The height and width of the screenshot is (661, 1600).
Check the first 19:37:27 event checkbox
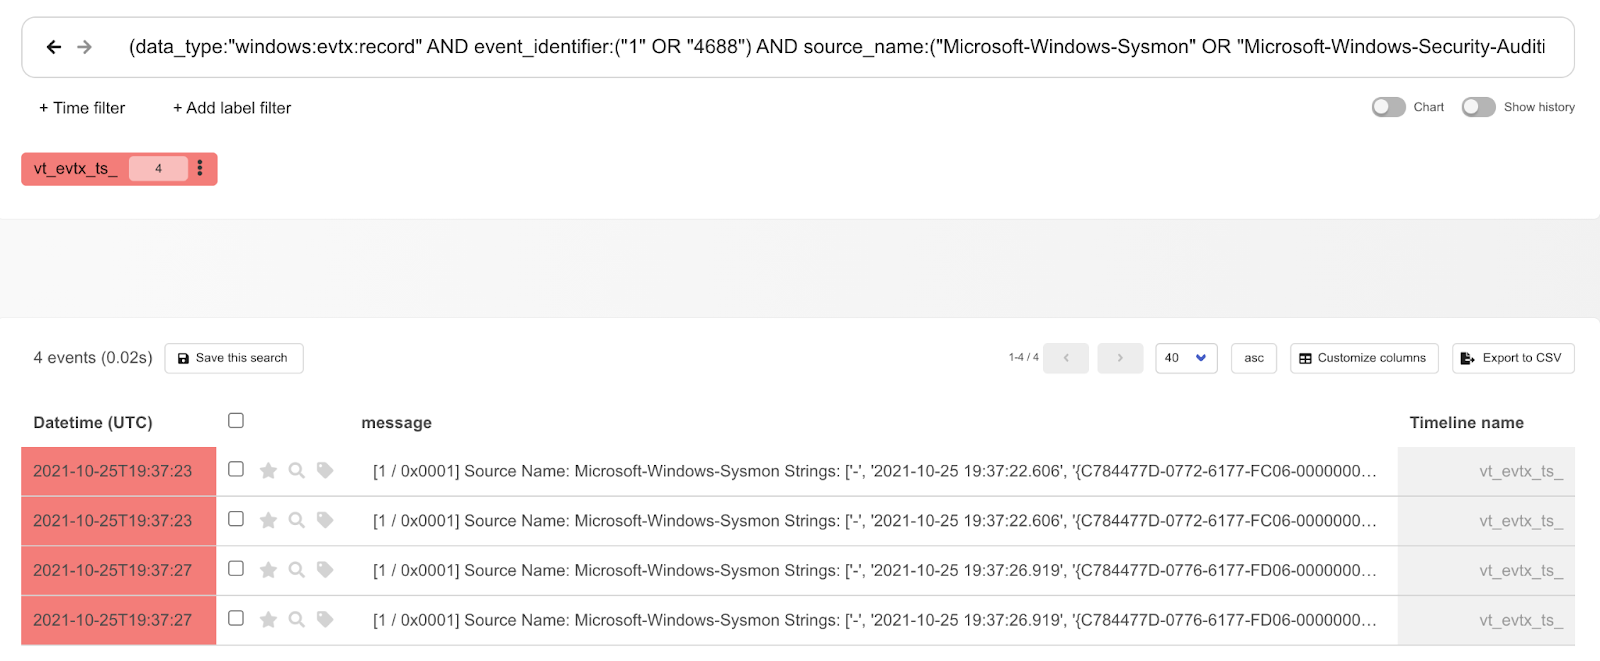[236, 569]
